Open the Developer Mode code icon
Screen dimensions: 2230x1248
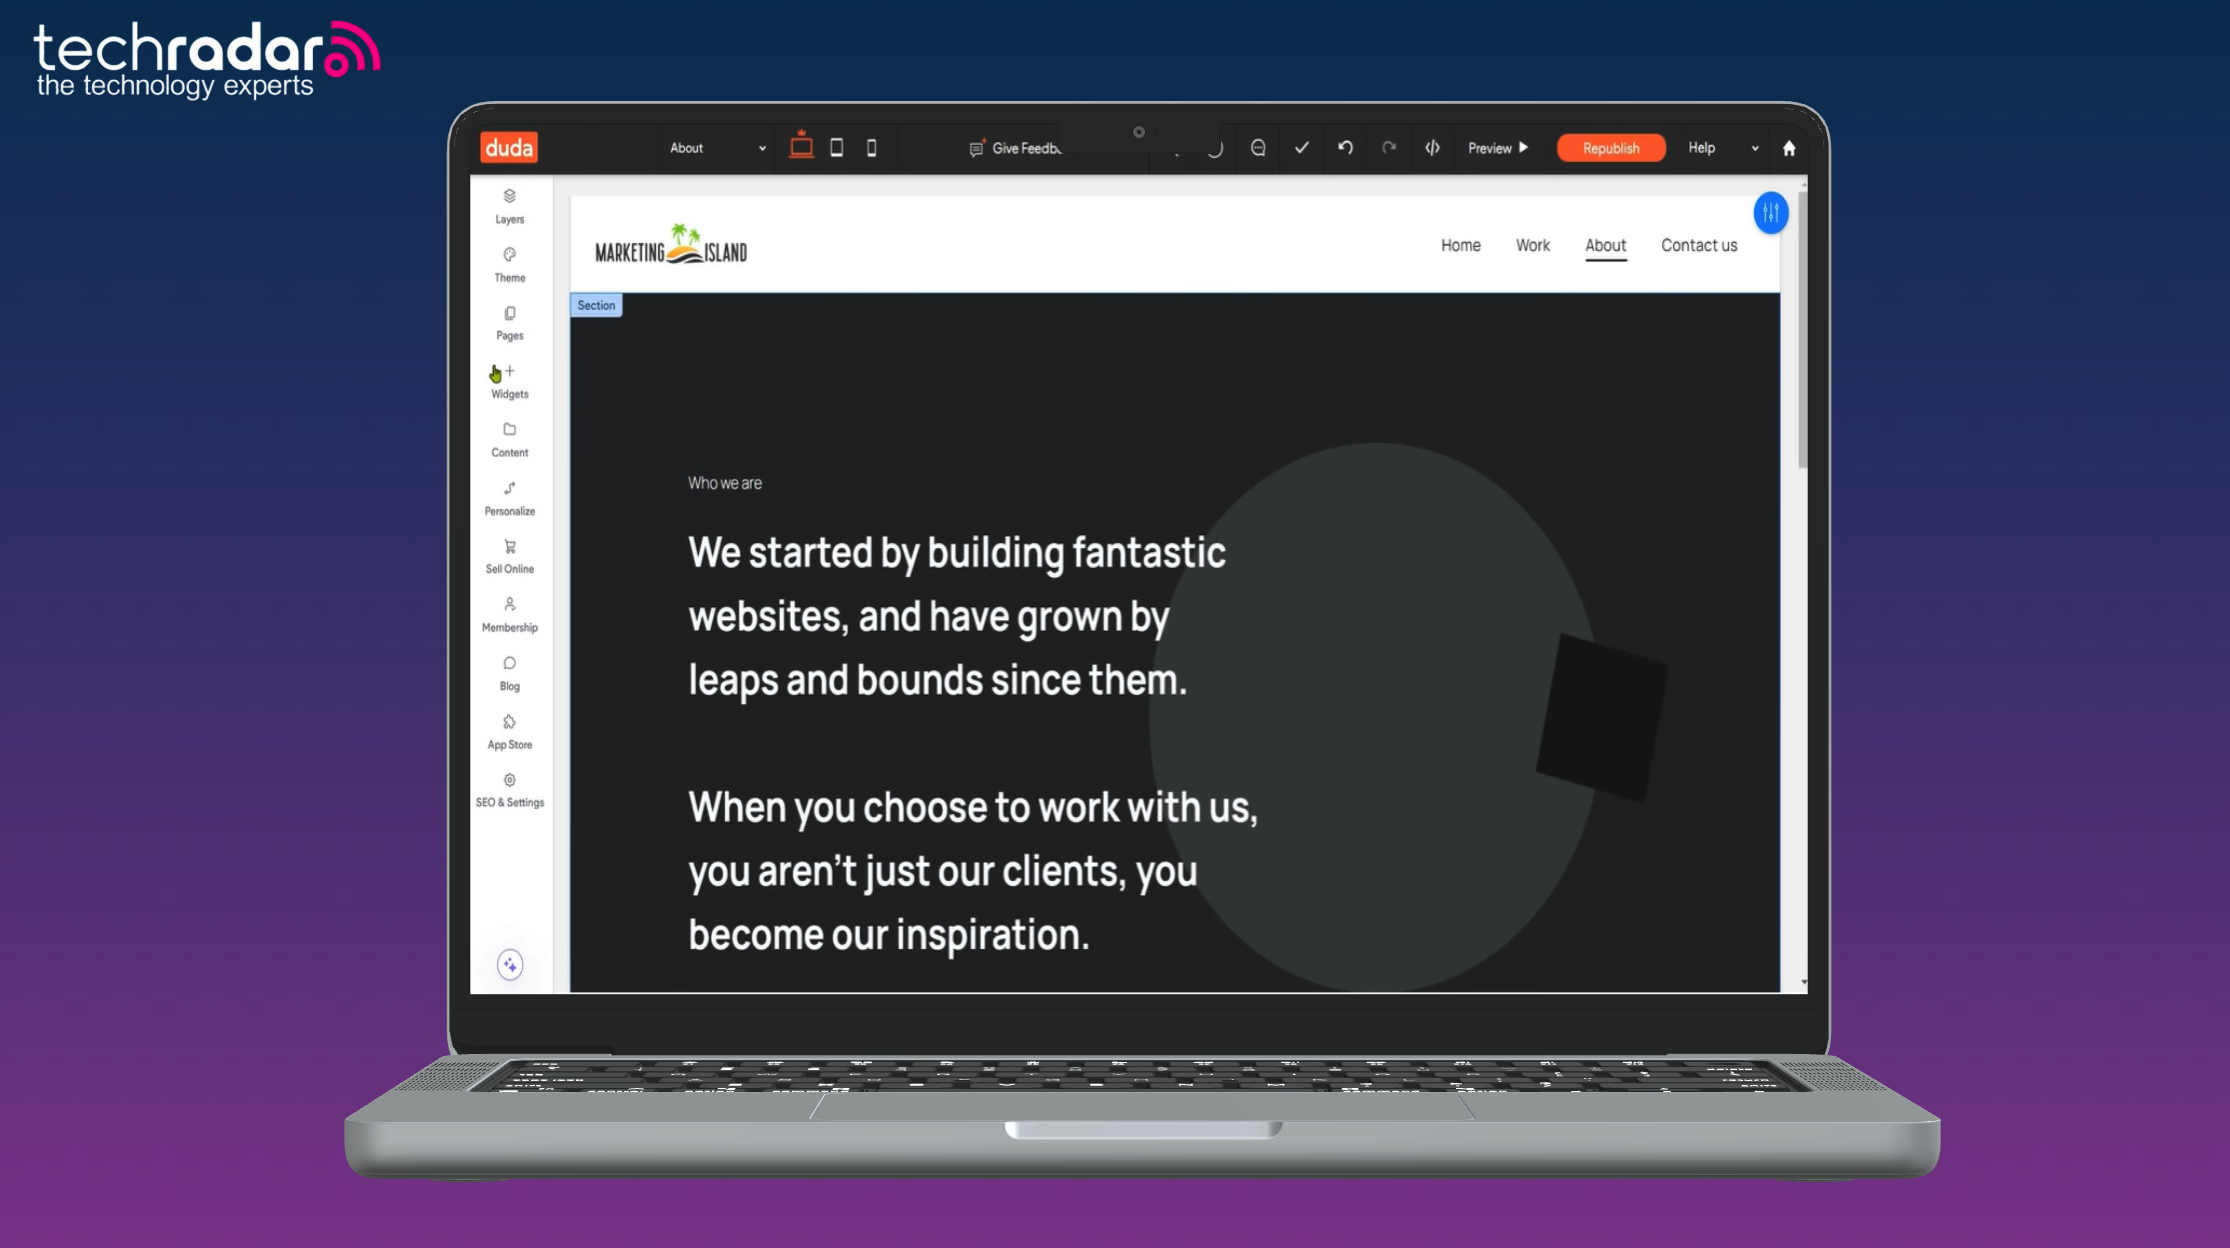[1432, 148]
